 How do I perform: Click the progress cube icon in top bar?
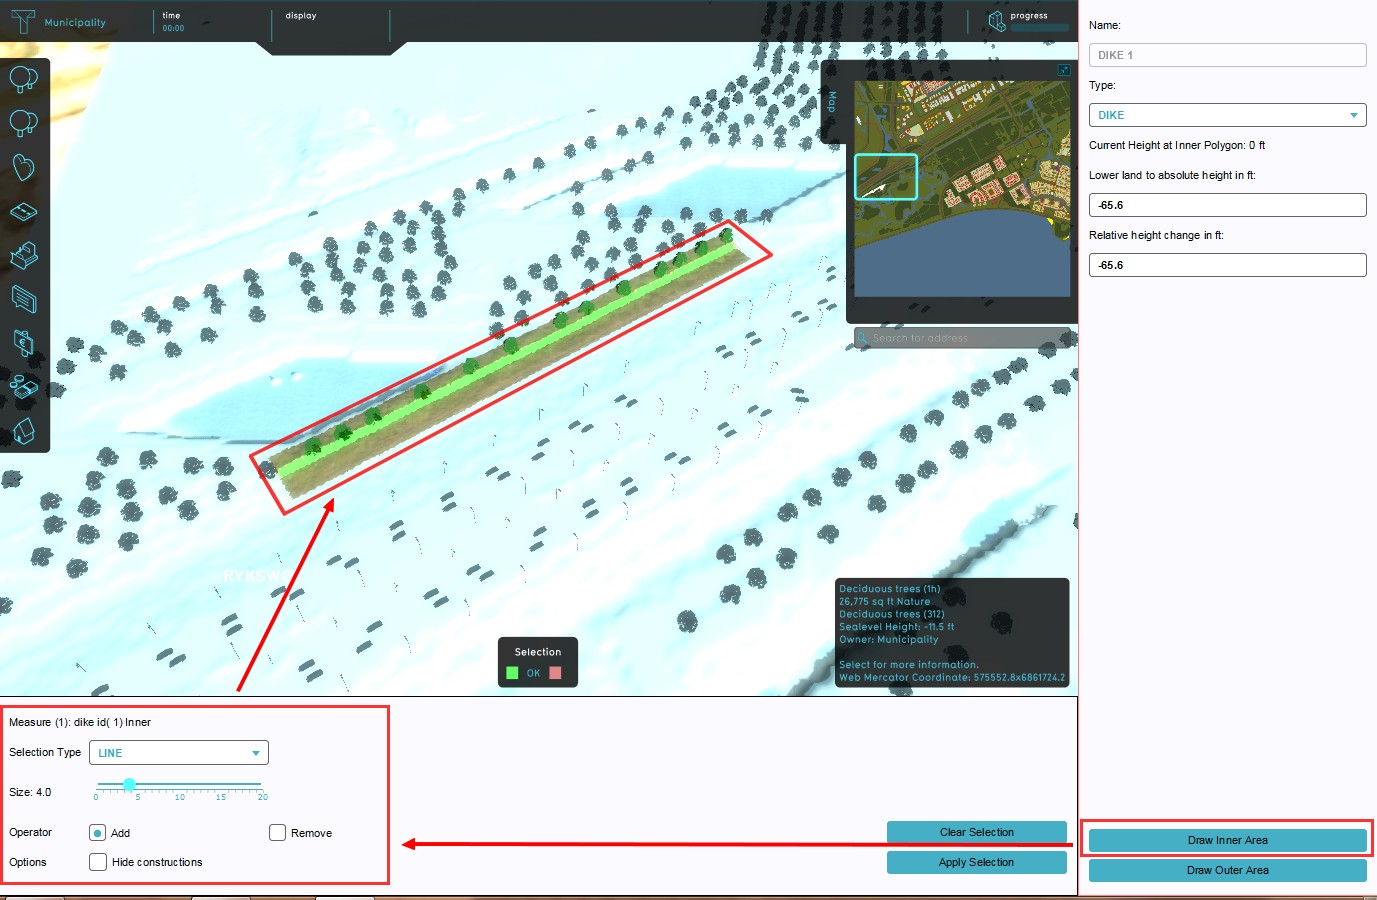[996, 21]
